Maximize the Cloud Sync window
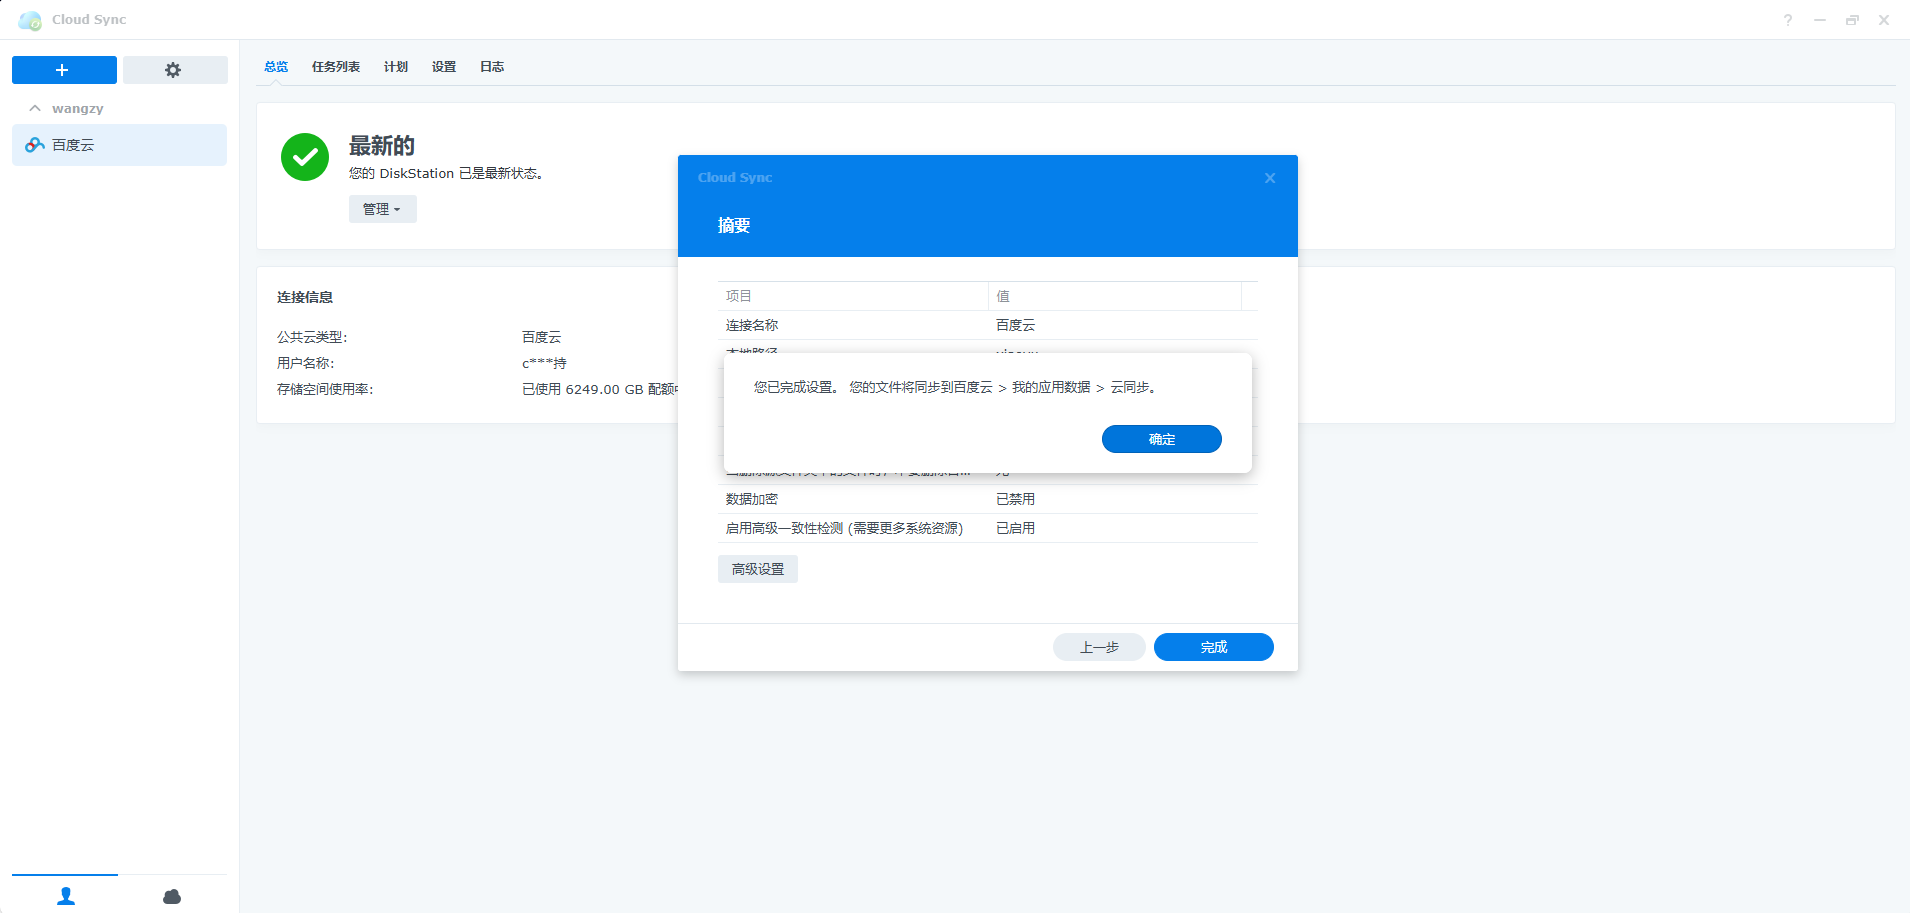Viewport: 1910px width, 913px height. pyautogui.click(x=1852, y=20)
